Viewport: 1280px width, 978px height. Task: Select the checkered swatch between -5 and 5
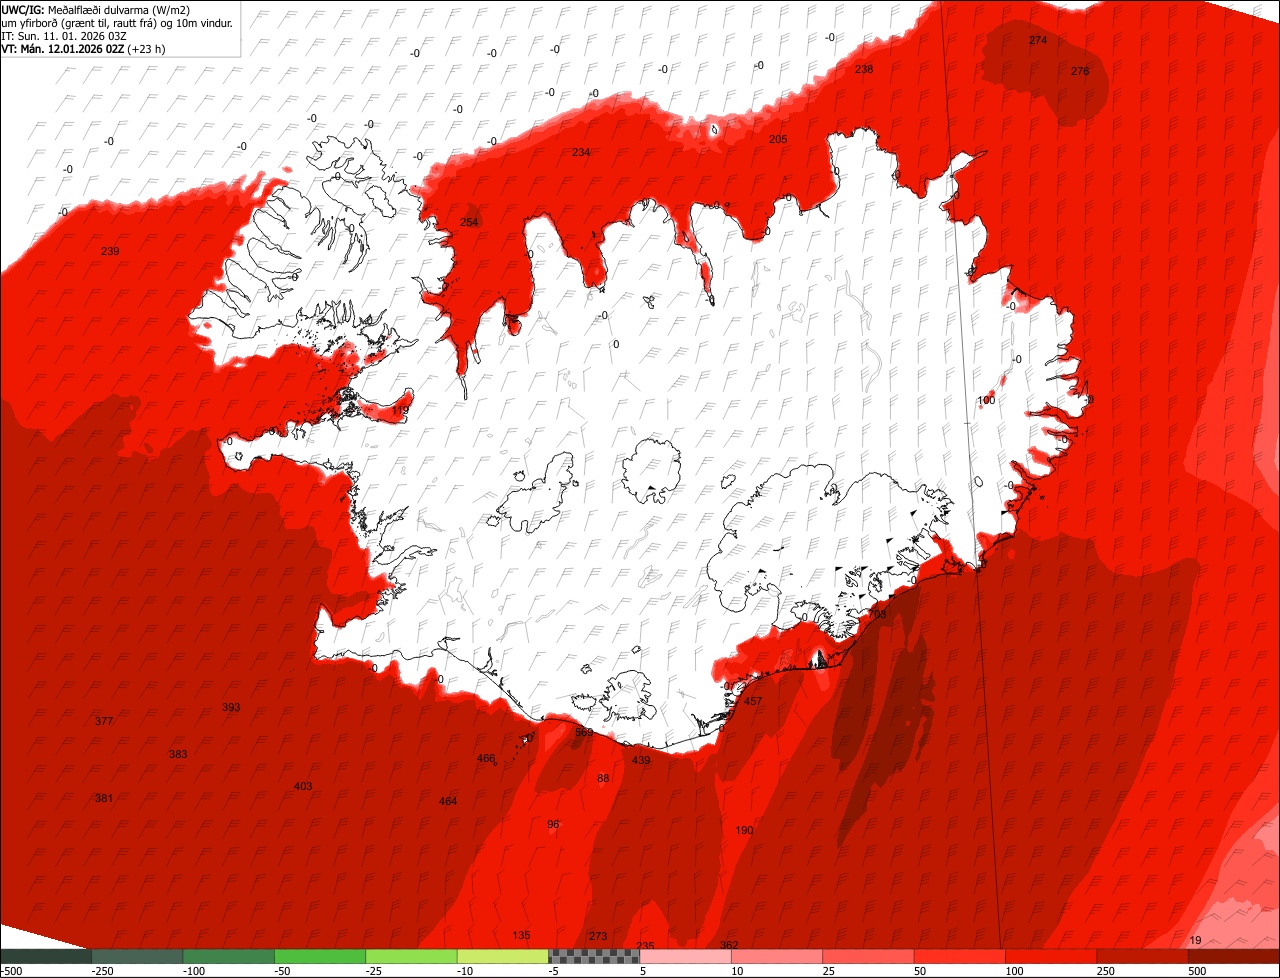click(595, 956)
